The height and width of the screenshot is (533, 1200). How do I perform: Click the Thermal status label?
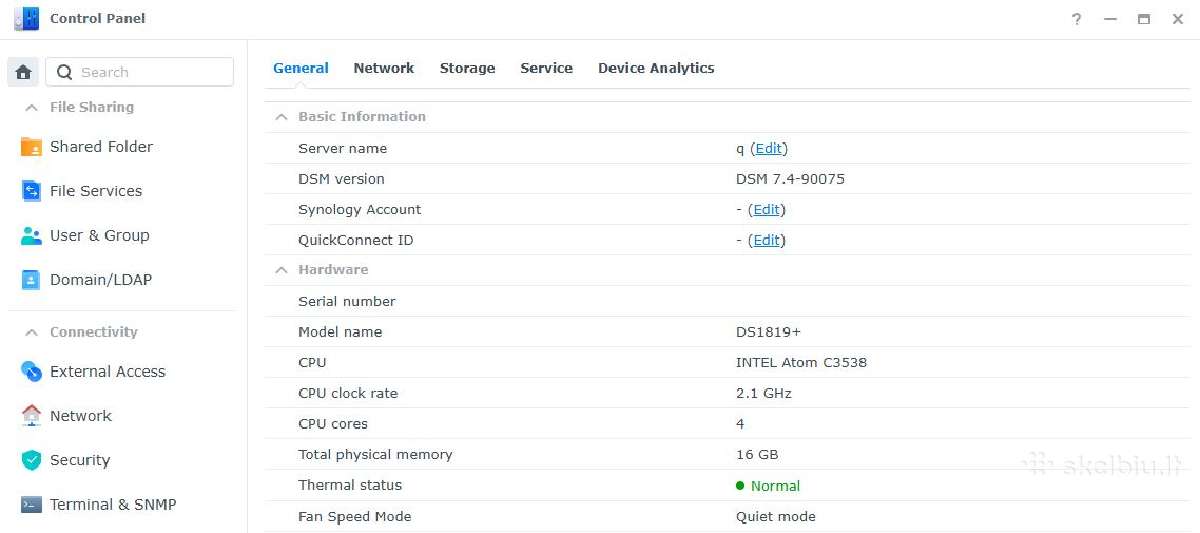coord(350,485)
